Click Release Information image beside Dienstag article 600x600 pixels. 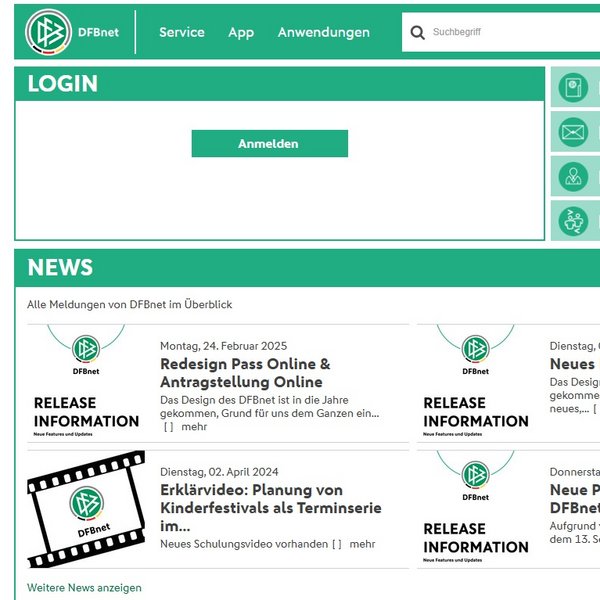[476, 383]
